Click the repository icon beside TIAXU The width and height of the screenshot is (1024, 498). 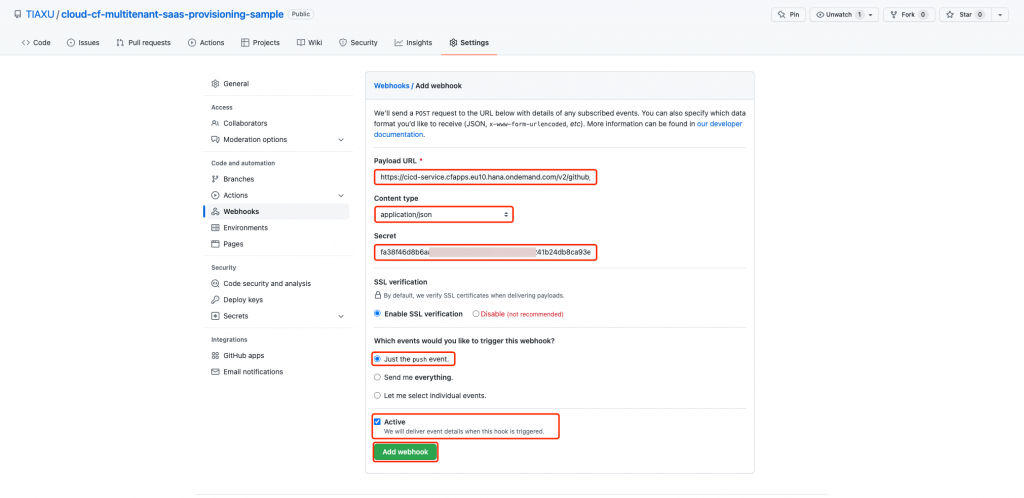point(17,14)
